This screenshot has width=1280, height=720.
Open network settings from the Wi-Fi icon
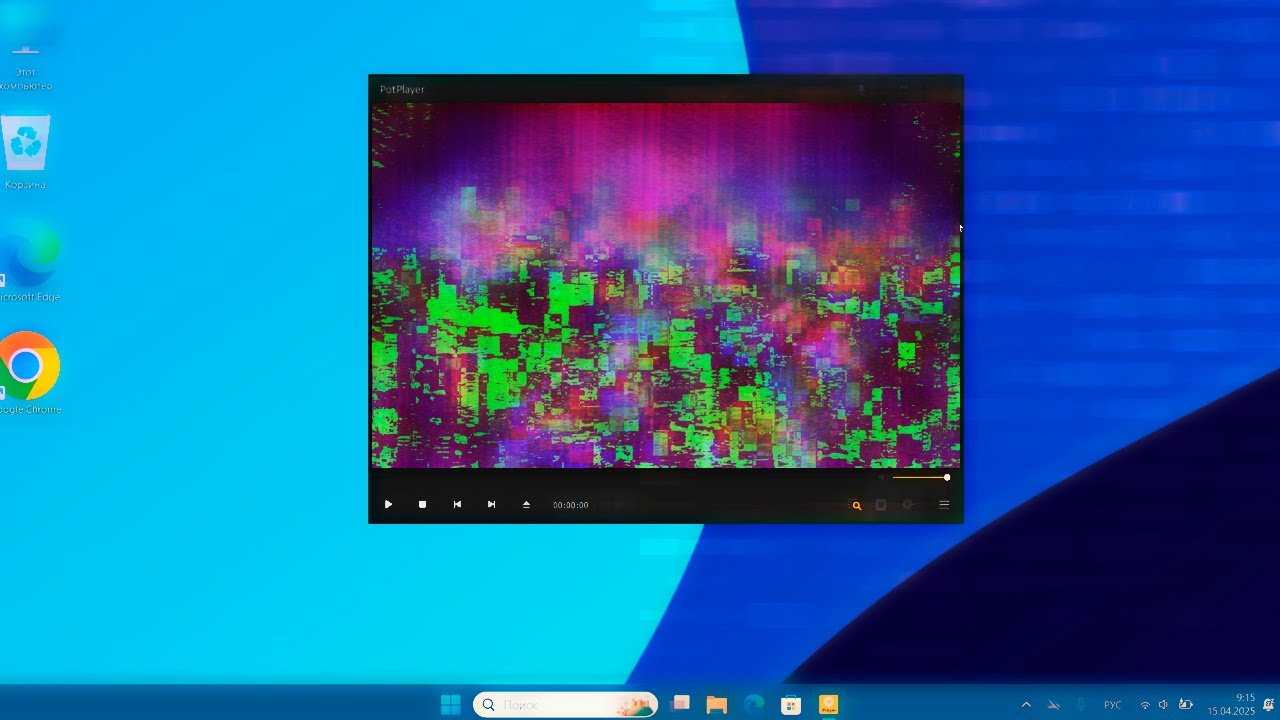[x=1145, y=705]
